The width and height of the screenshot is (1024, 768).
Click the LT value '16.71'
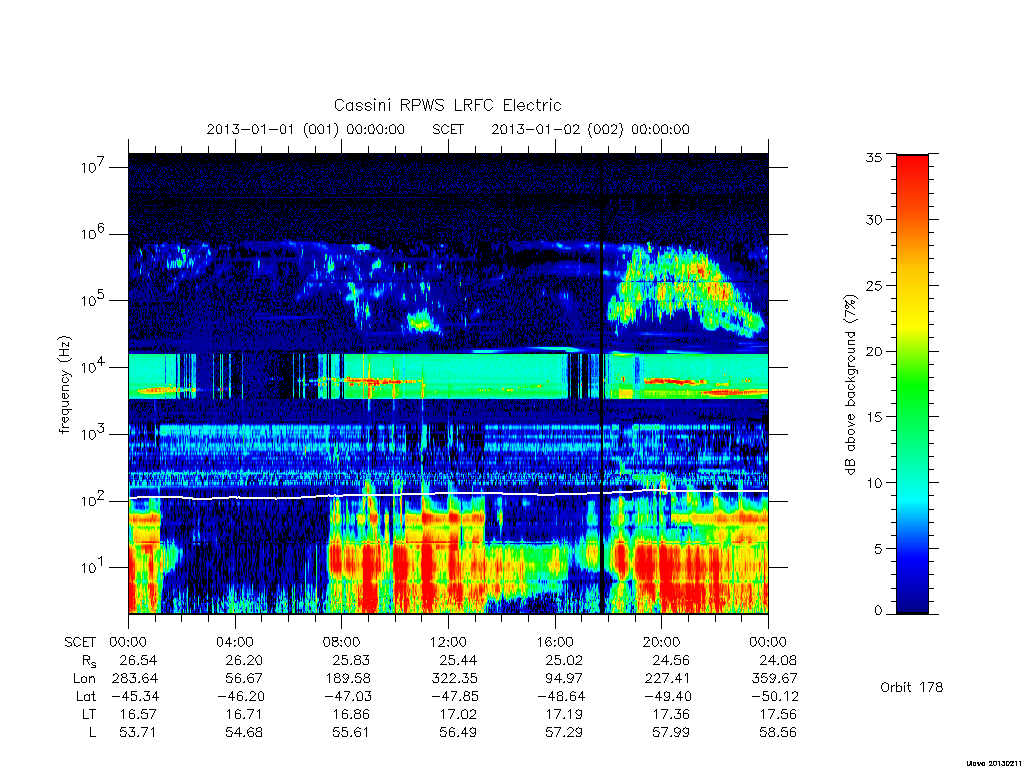pos(245,714)
